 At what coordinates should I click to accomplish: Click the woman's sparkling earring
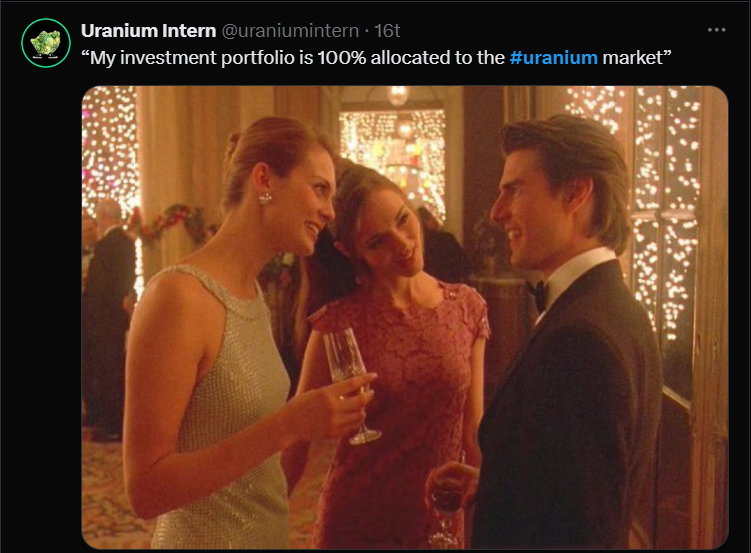tap(265, 198)
